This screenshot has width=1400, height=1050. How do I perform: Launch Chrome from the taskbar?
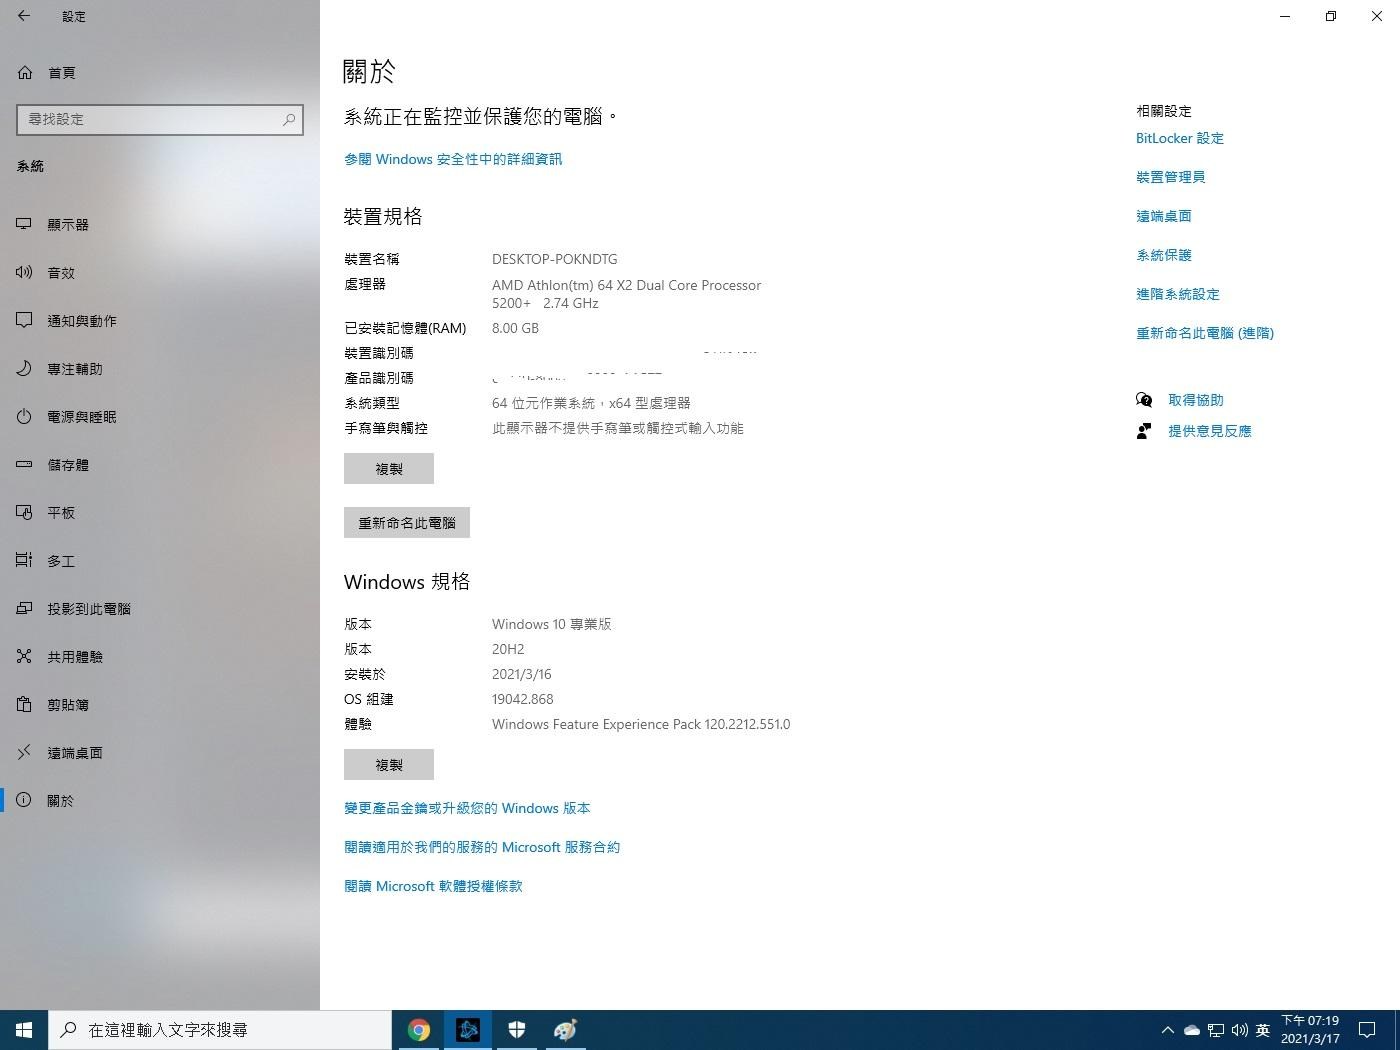tap(419, 1029)
